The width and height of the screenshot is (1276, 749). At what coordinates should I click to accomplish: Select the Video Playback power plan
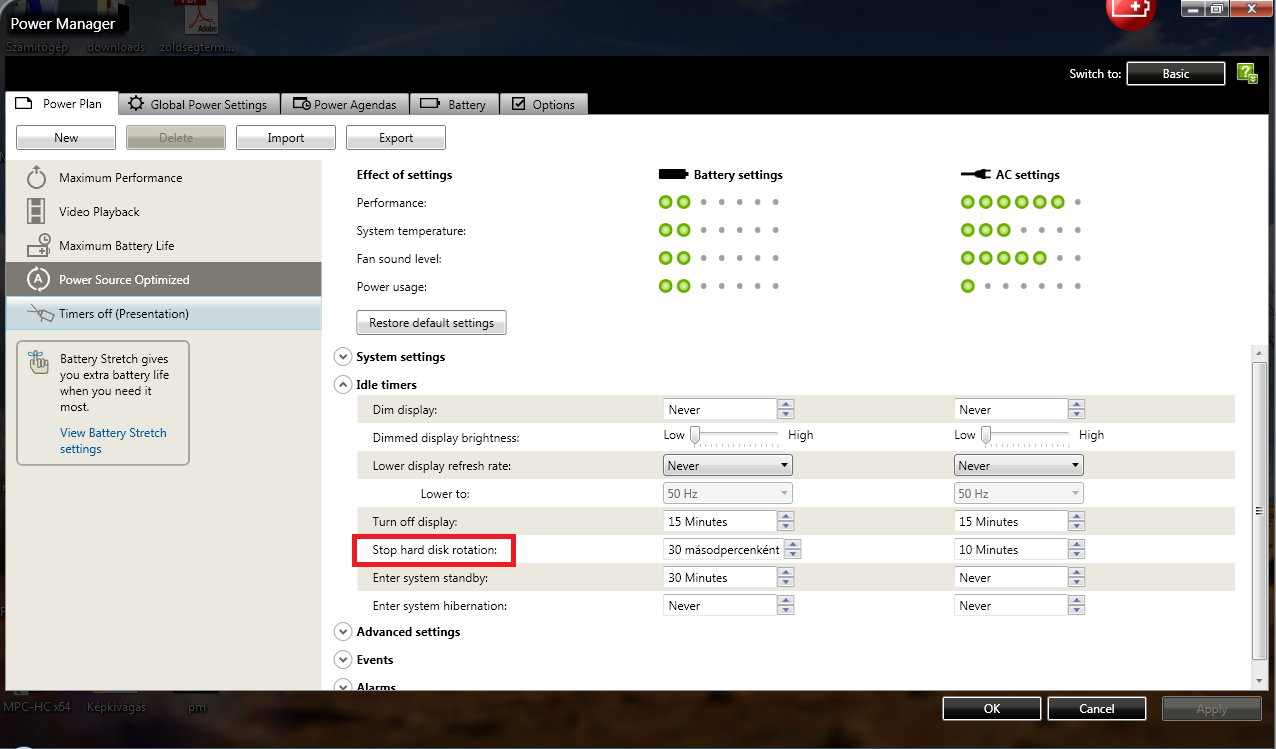click(163, 212)
